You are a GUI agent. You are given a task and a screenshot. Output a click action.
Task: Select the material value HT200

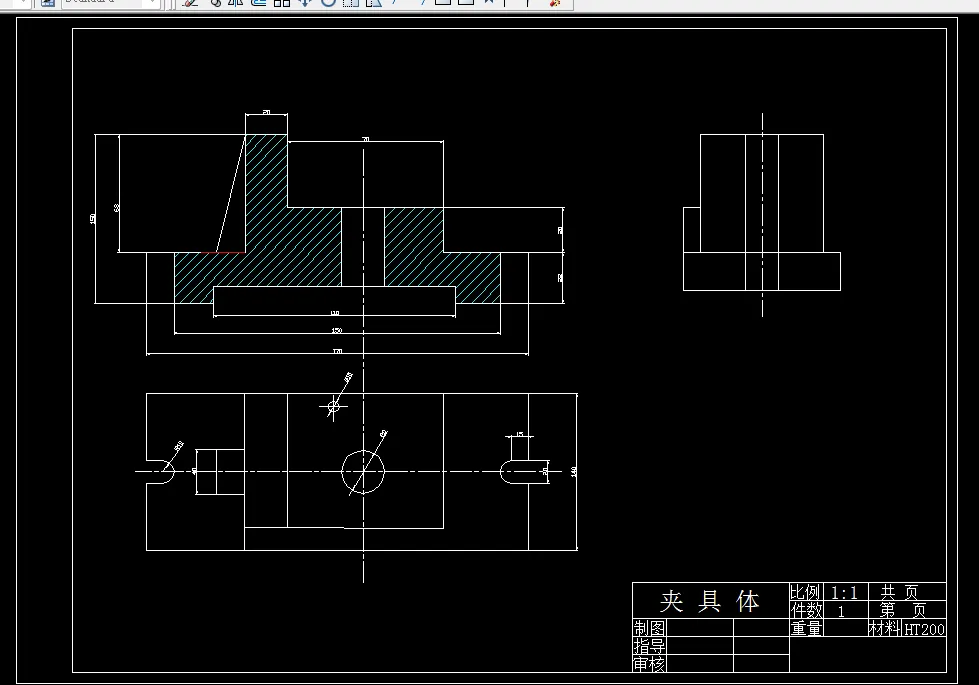point(924,629)
